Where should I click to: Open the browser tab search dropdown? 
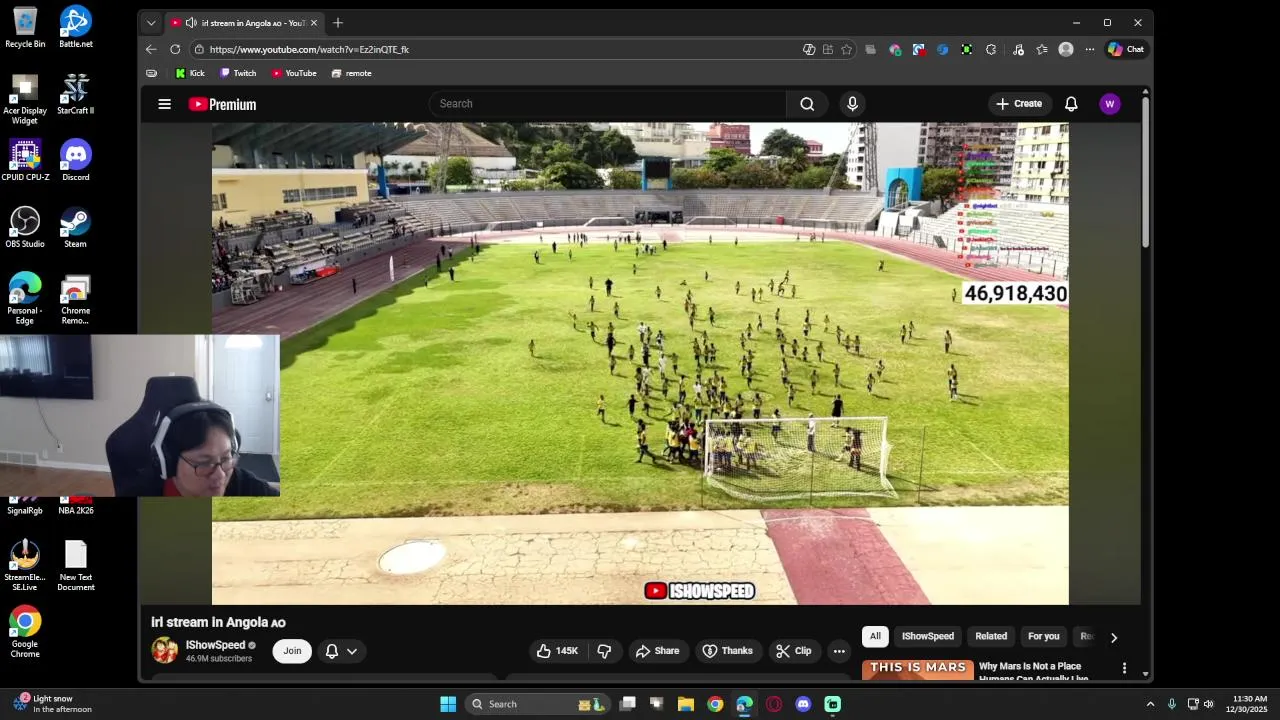pos(151,22)
